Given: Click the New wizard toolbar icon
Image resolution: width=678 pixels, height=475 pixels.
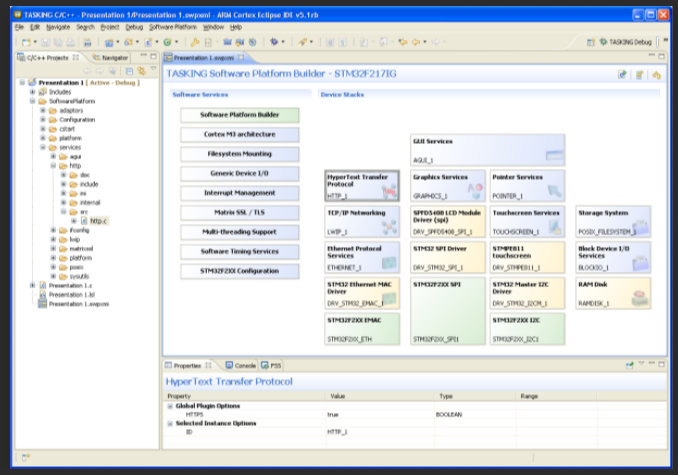Looking at the screenshot, I should [x=26, y=42].
